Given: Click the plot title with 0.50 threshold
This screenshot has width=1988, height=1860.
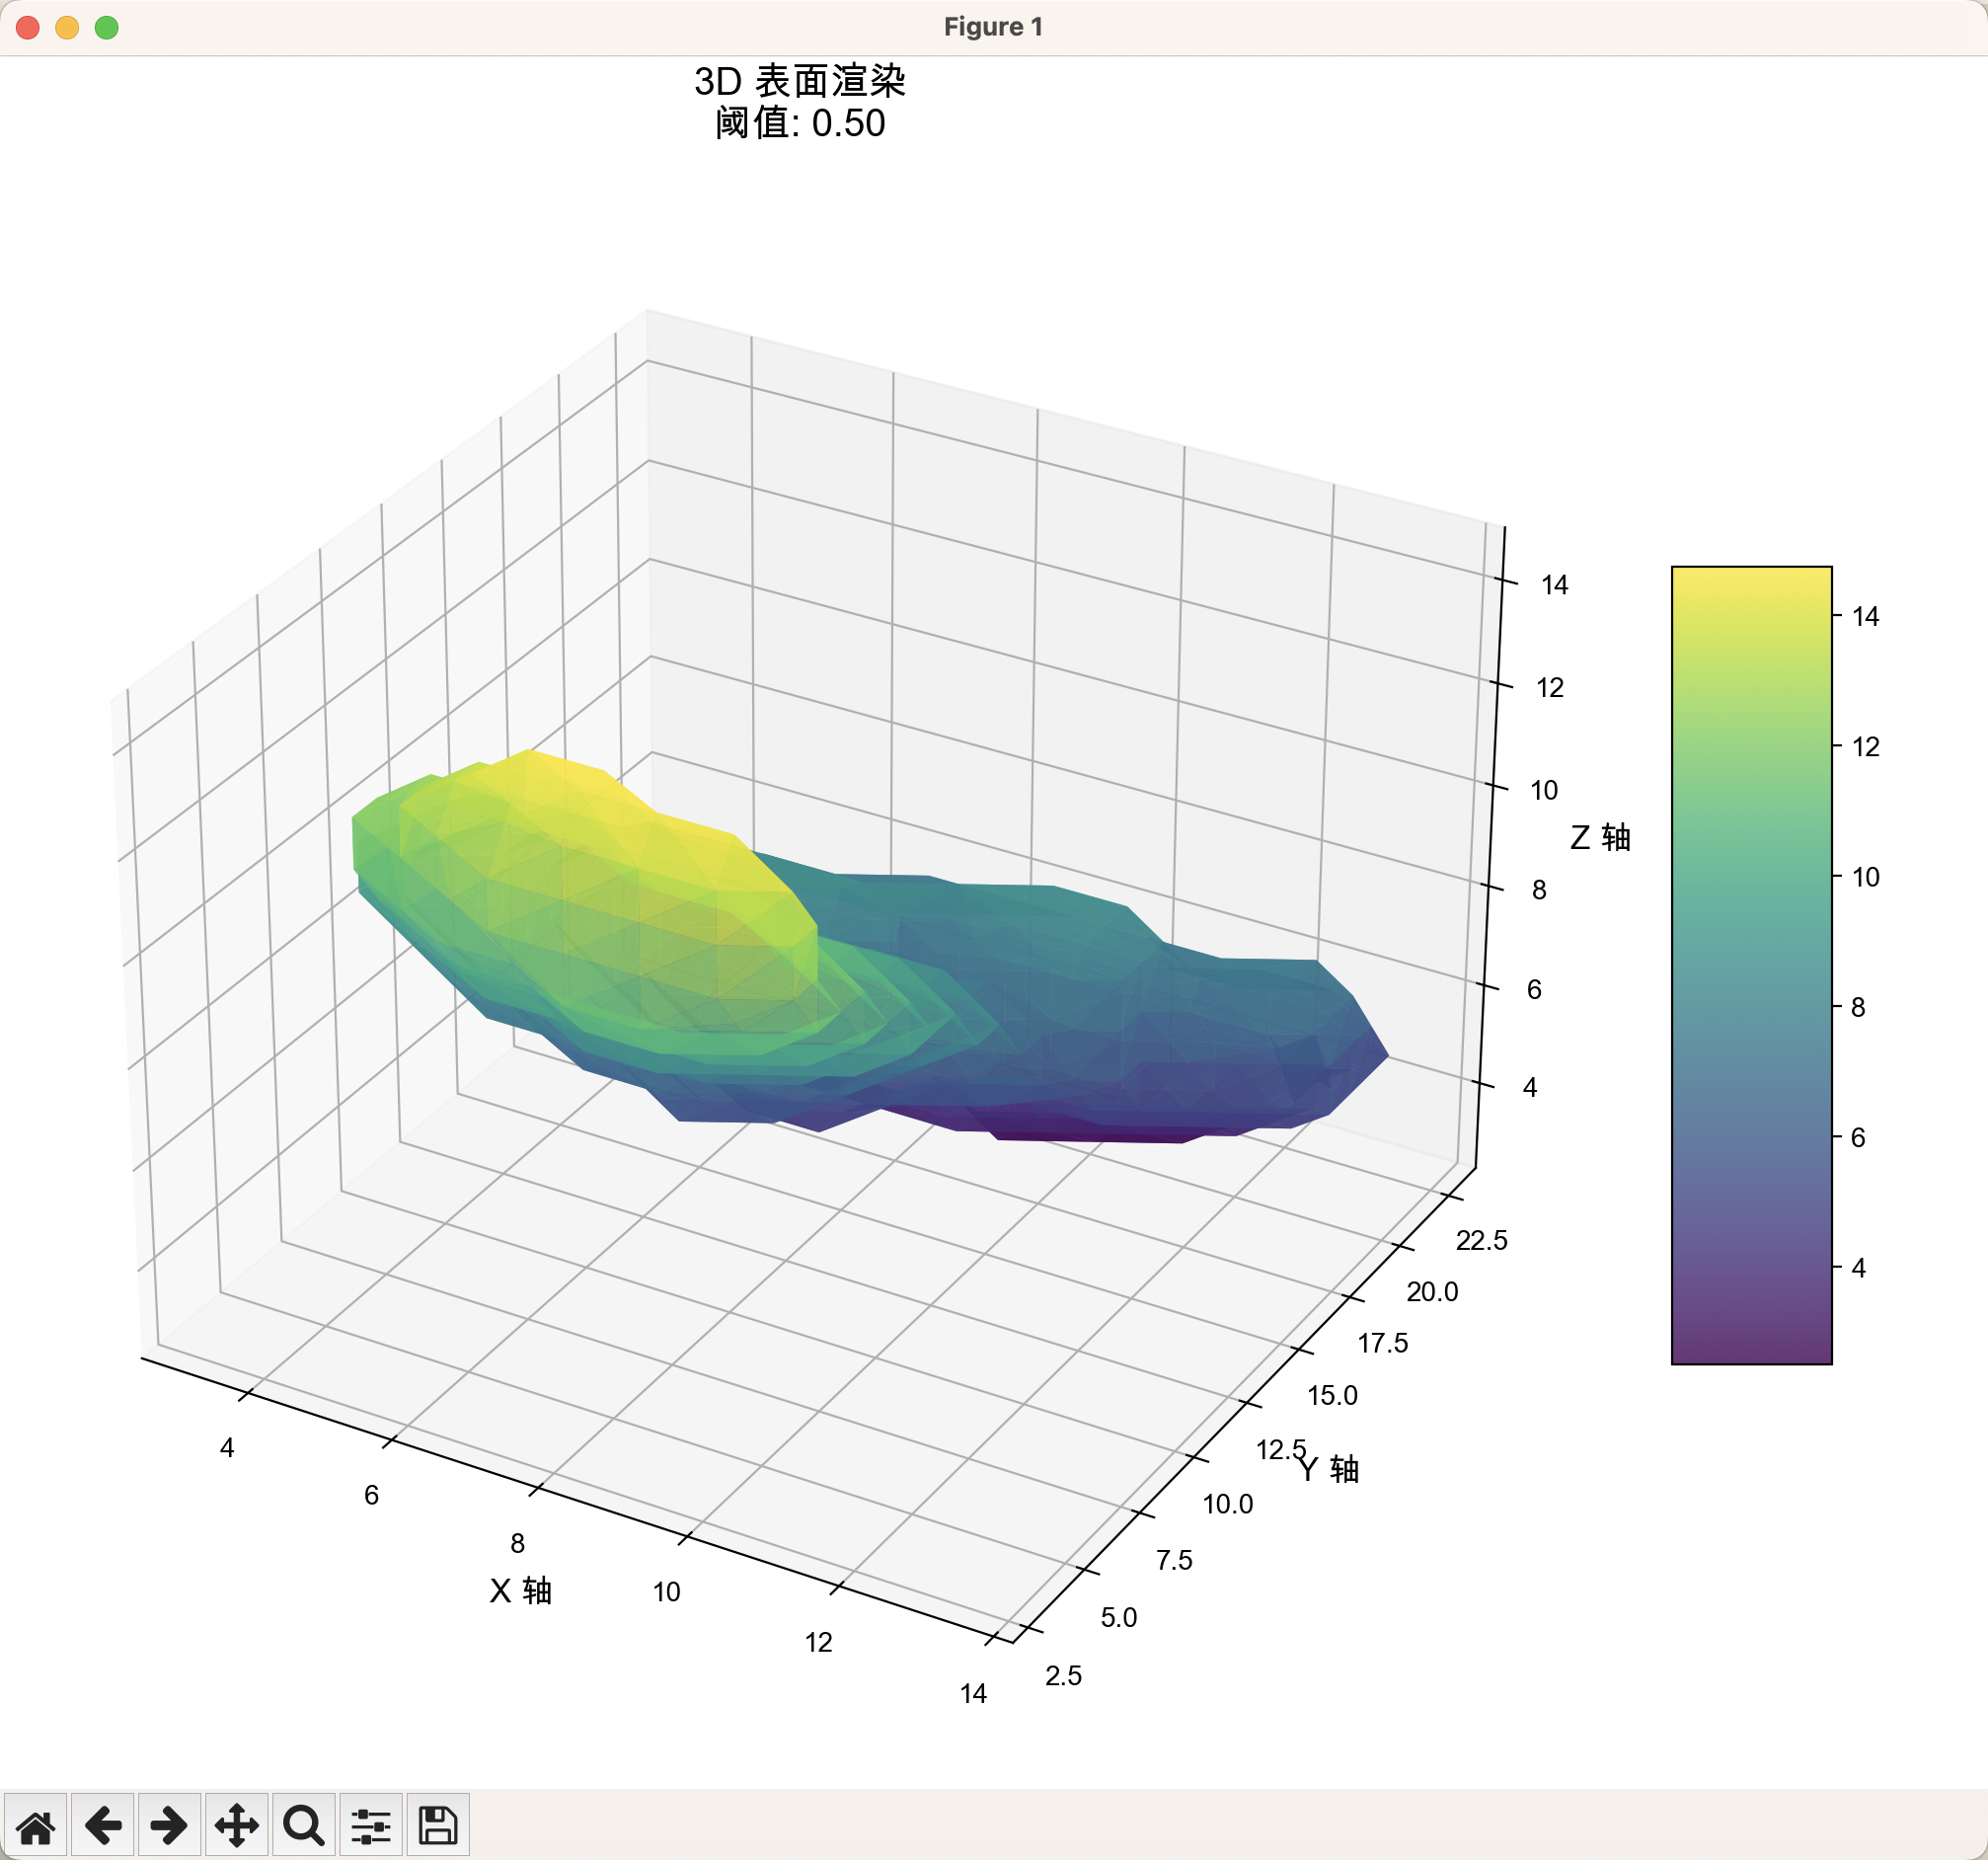Looking at the screenshot, I should click(799, 103).
